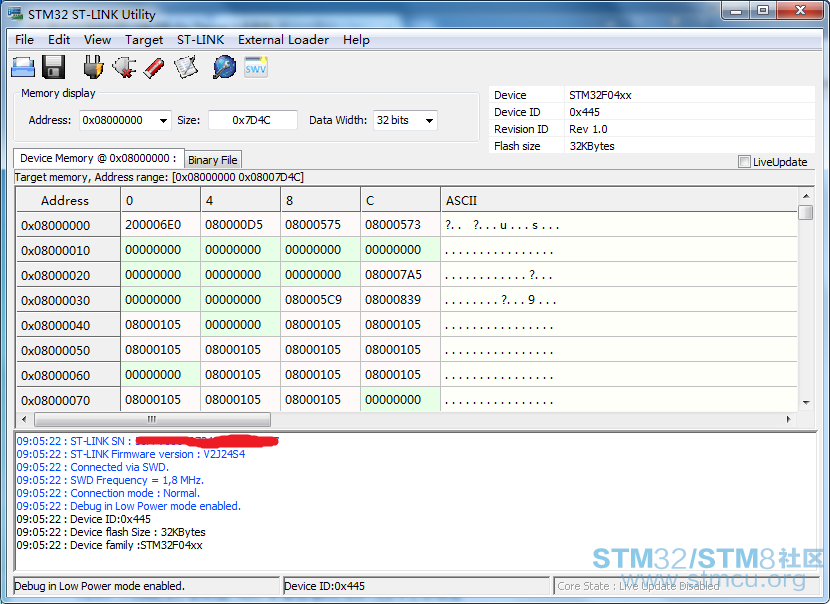This screenshot has height=604, width=830.
Task: Click address row 0x08000040
Action: (68, 325)
